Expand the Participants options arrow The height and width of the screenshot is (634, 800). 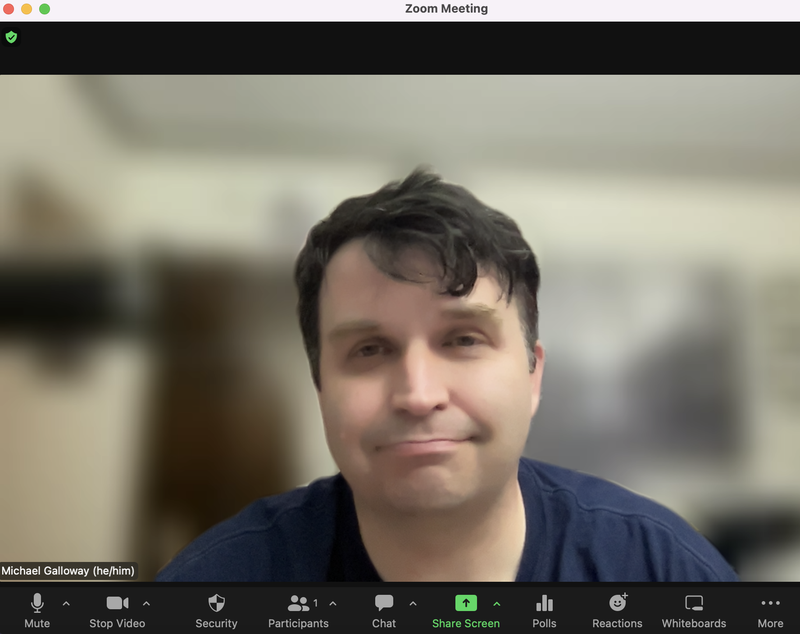tap(333, 604)
